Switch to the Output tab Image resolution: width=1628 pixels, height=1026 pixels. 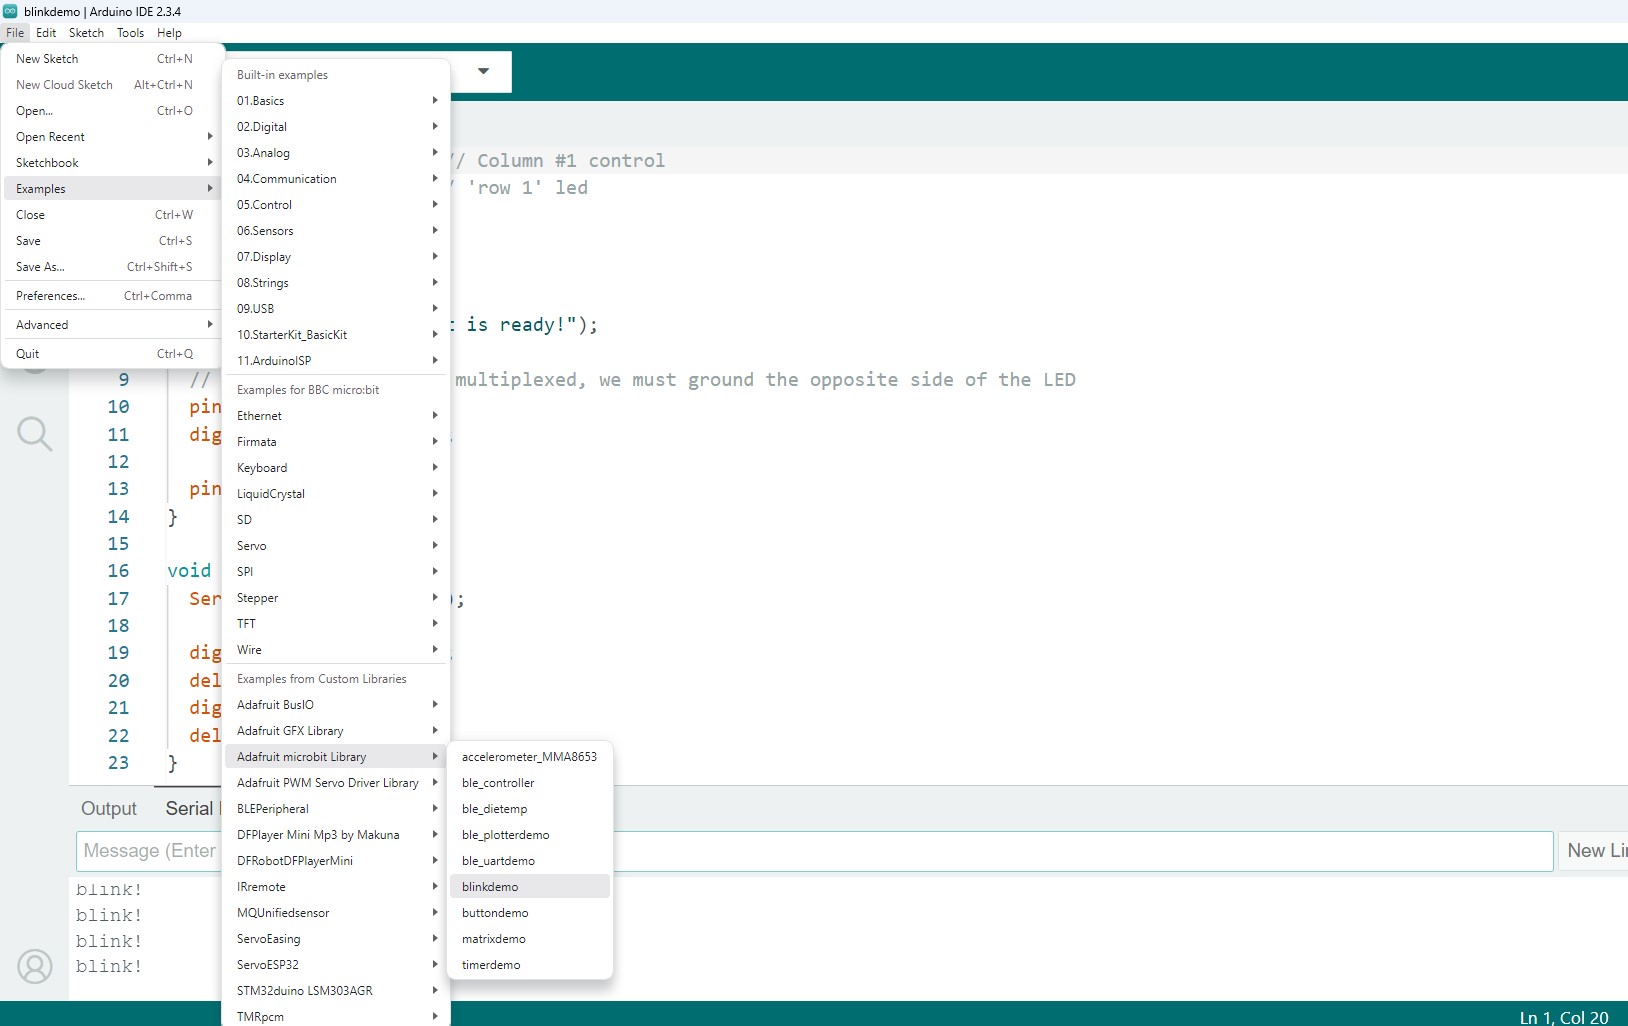[x=109, y=809]
